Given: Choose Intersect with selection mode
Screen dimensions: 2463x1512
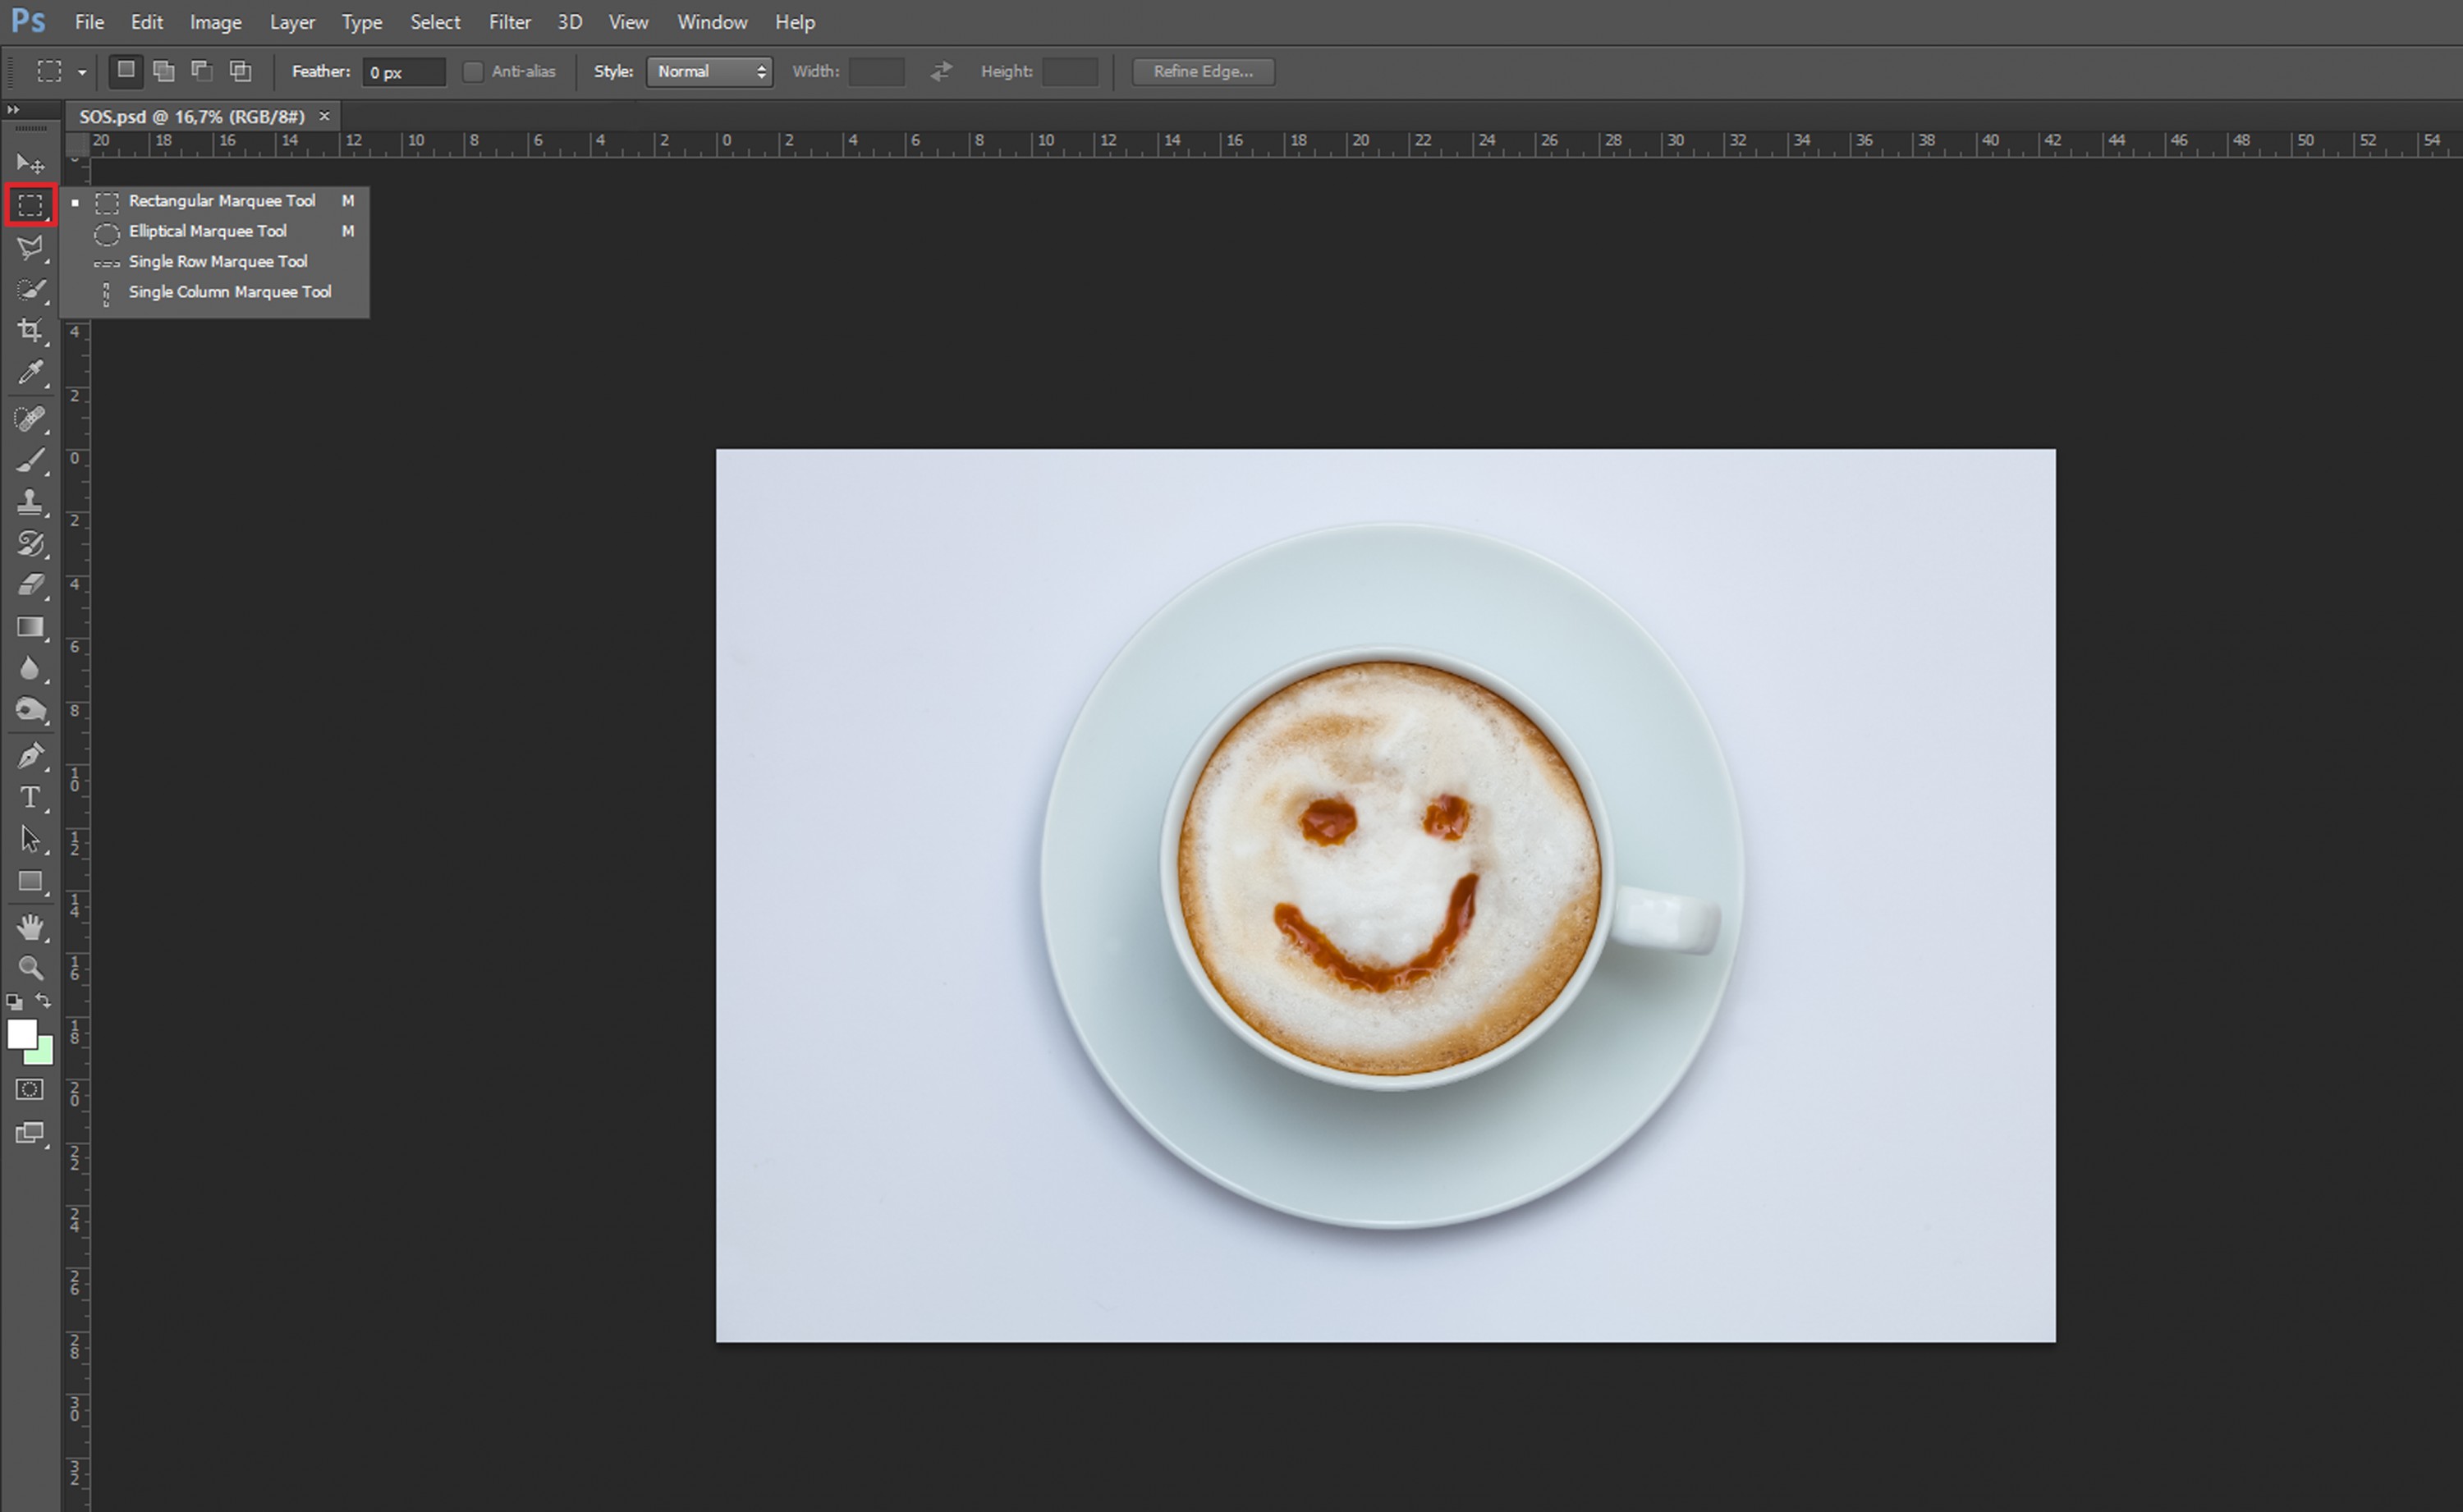Looking at the screenshot, I should pyautogui.click(x=241, y=71).
